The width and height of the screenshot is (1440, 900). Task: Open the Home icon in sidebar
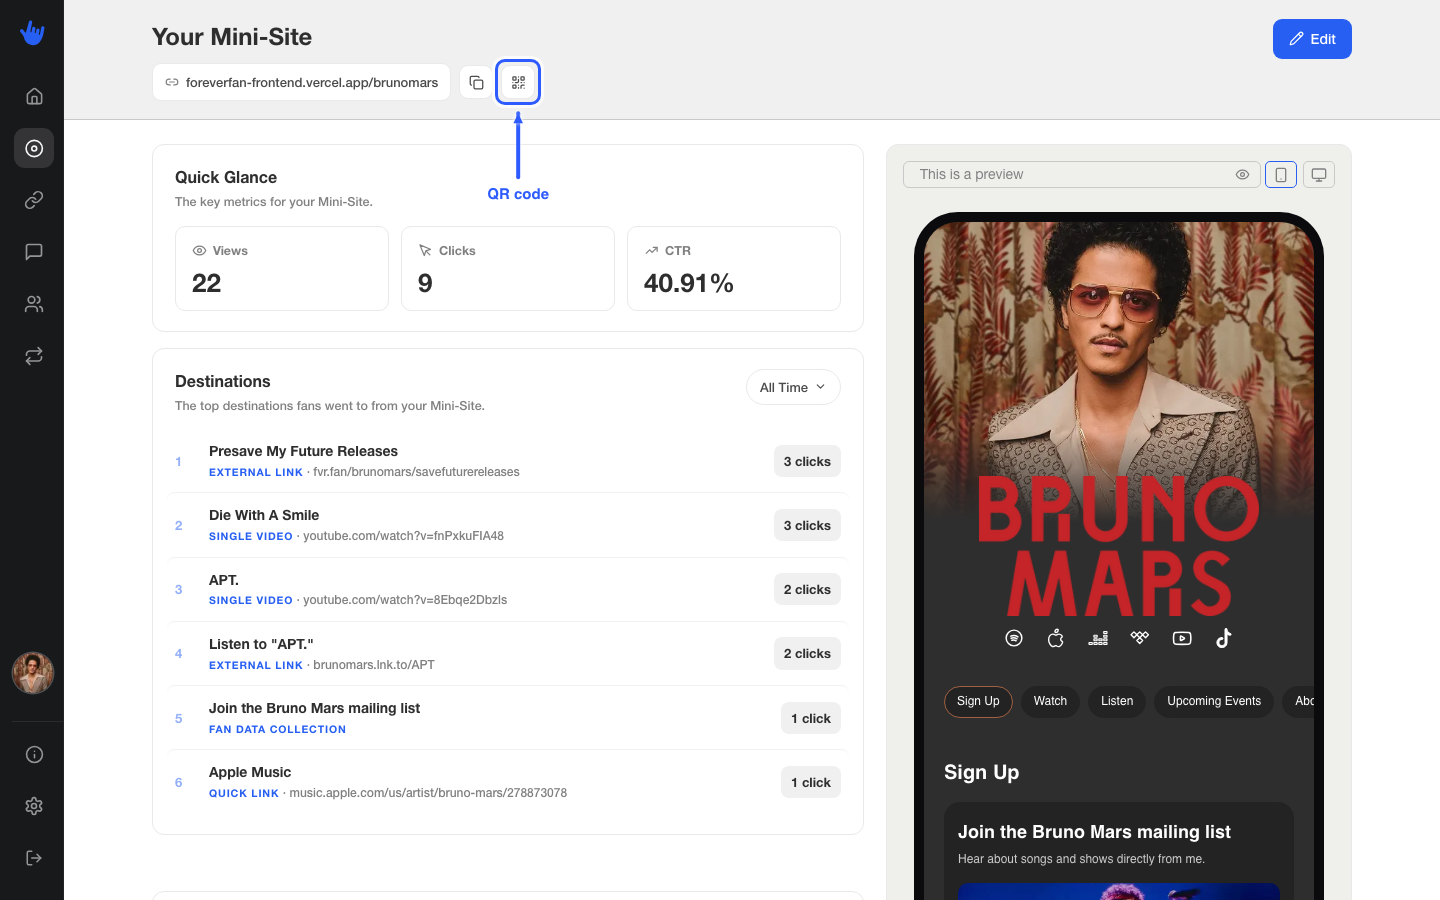(x=34, y=96)
